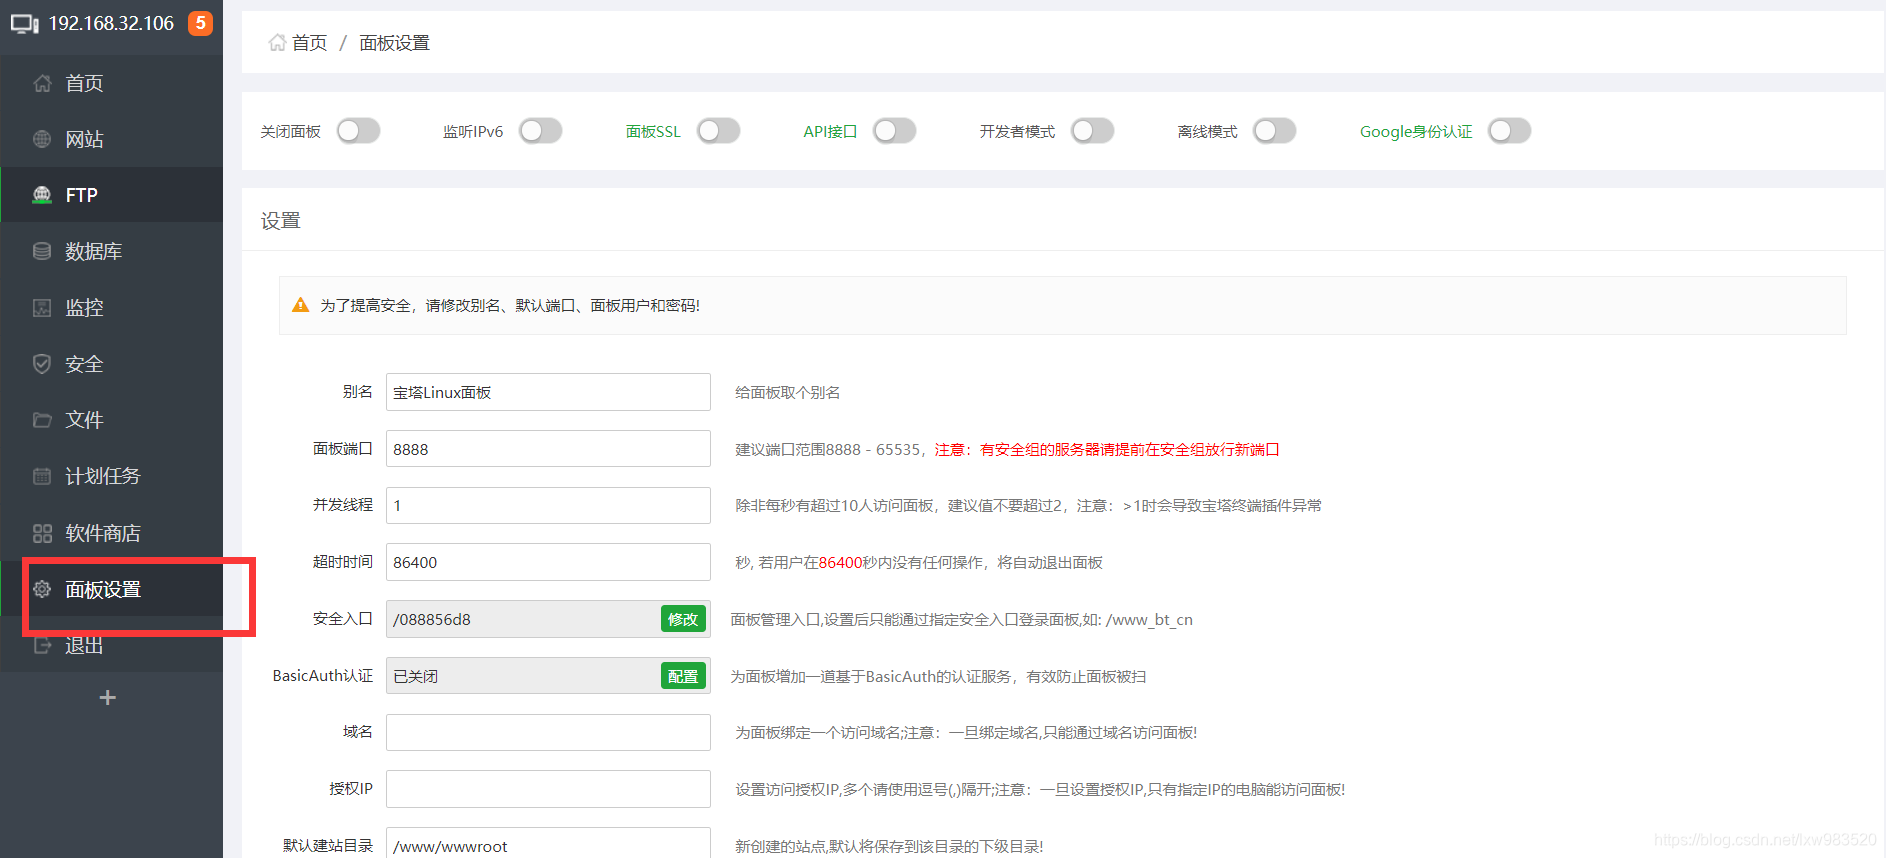
Task: Click the database icon beside 数据库
Action: tap(42, 251)
